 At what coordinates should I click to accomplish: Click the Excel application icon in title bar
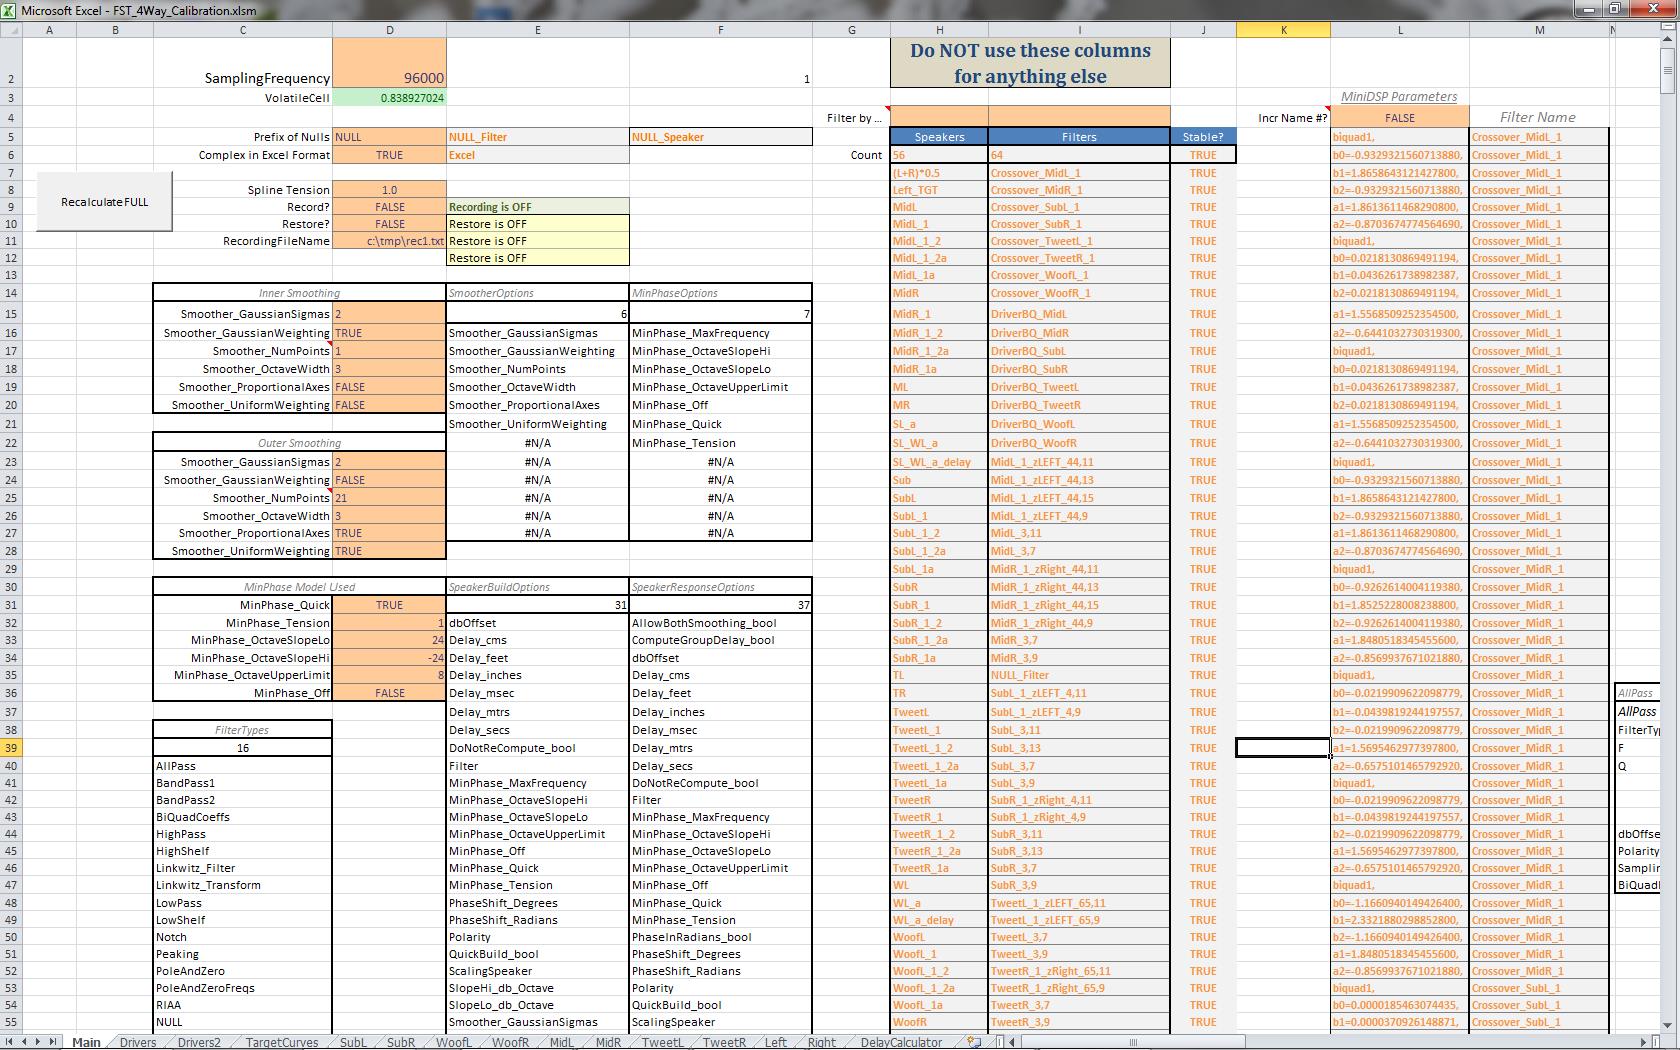[x=9, y=10]
